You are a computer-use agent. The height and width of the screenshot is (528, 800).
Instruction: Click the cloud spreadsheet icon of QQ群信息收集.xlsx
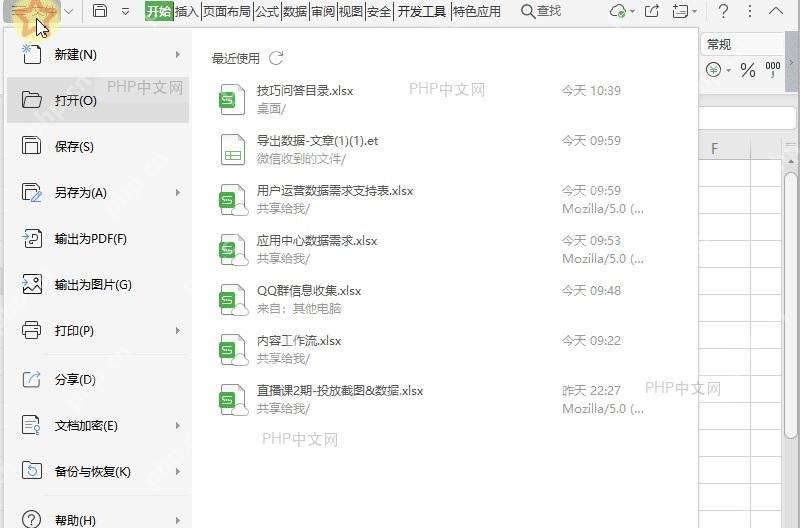[x=233, y=300]
